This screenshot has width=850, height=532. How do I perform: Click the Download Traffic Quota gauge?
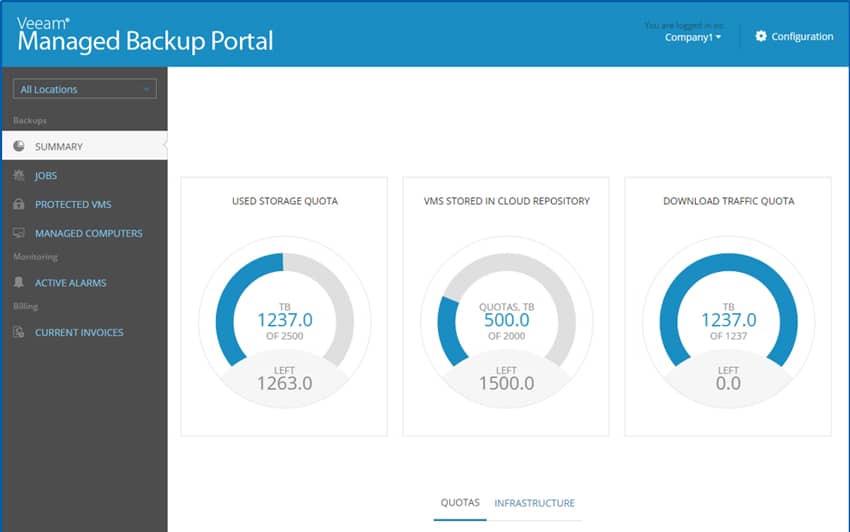729,322
